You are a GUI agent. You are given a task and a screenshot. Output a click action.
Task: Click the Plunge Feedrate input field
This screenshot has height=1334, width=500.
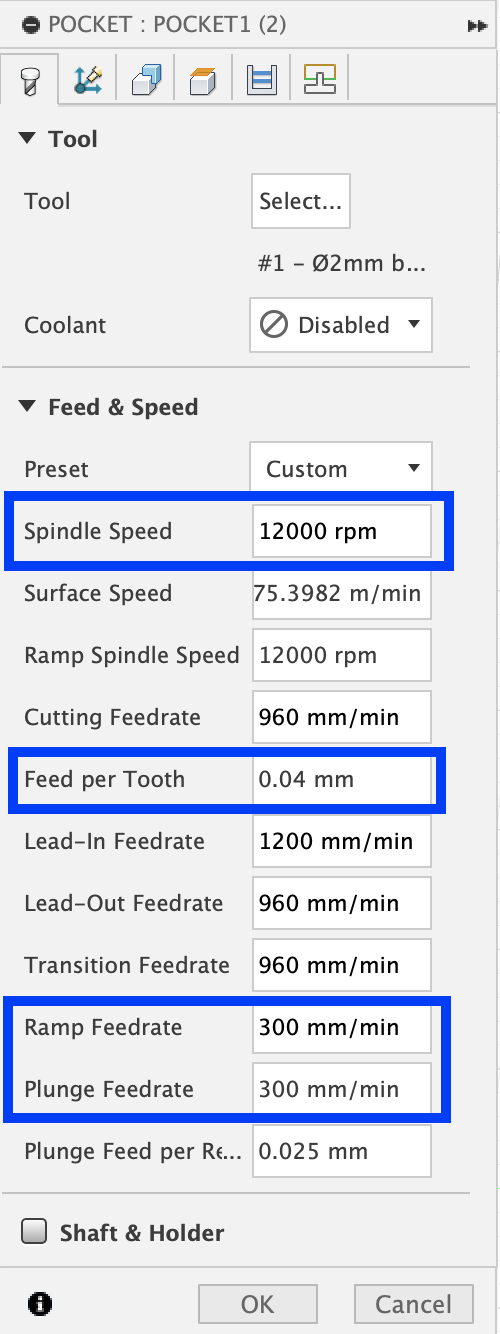(342, 1089)
